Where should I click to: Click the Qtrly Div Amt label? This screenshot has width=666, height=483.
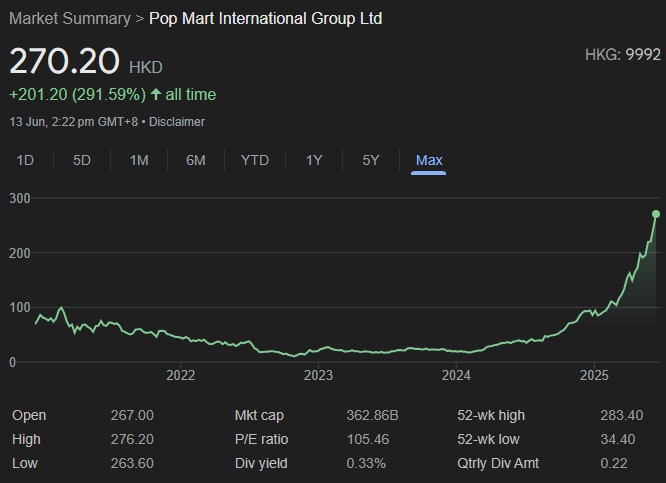[498, 463]
